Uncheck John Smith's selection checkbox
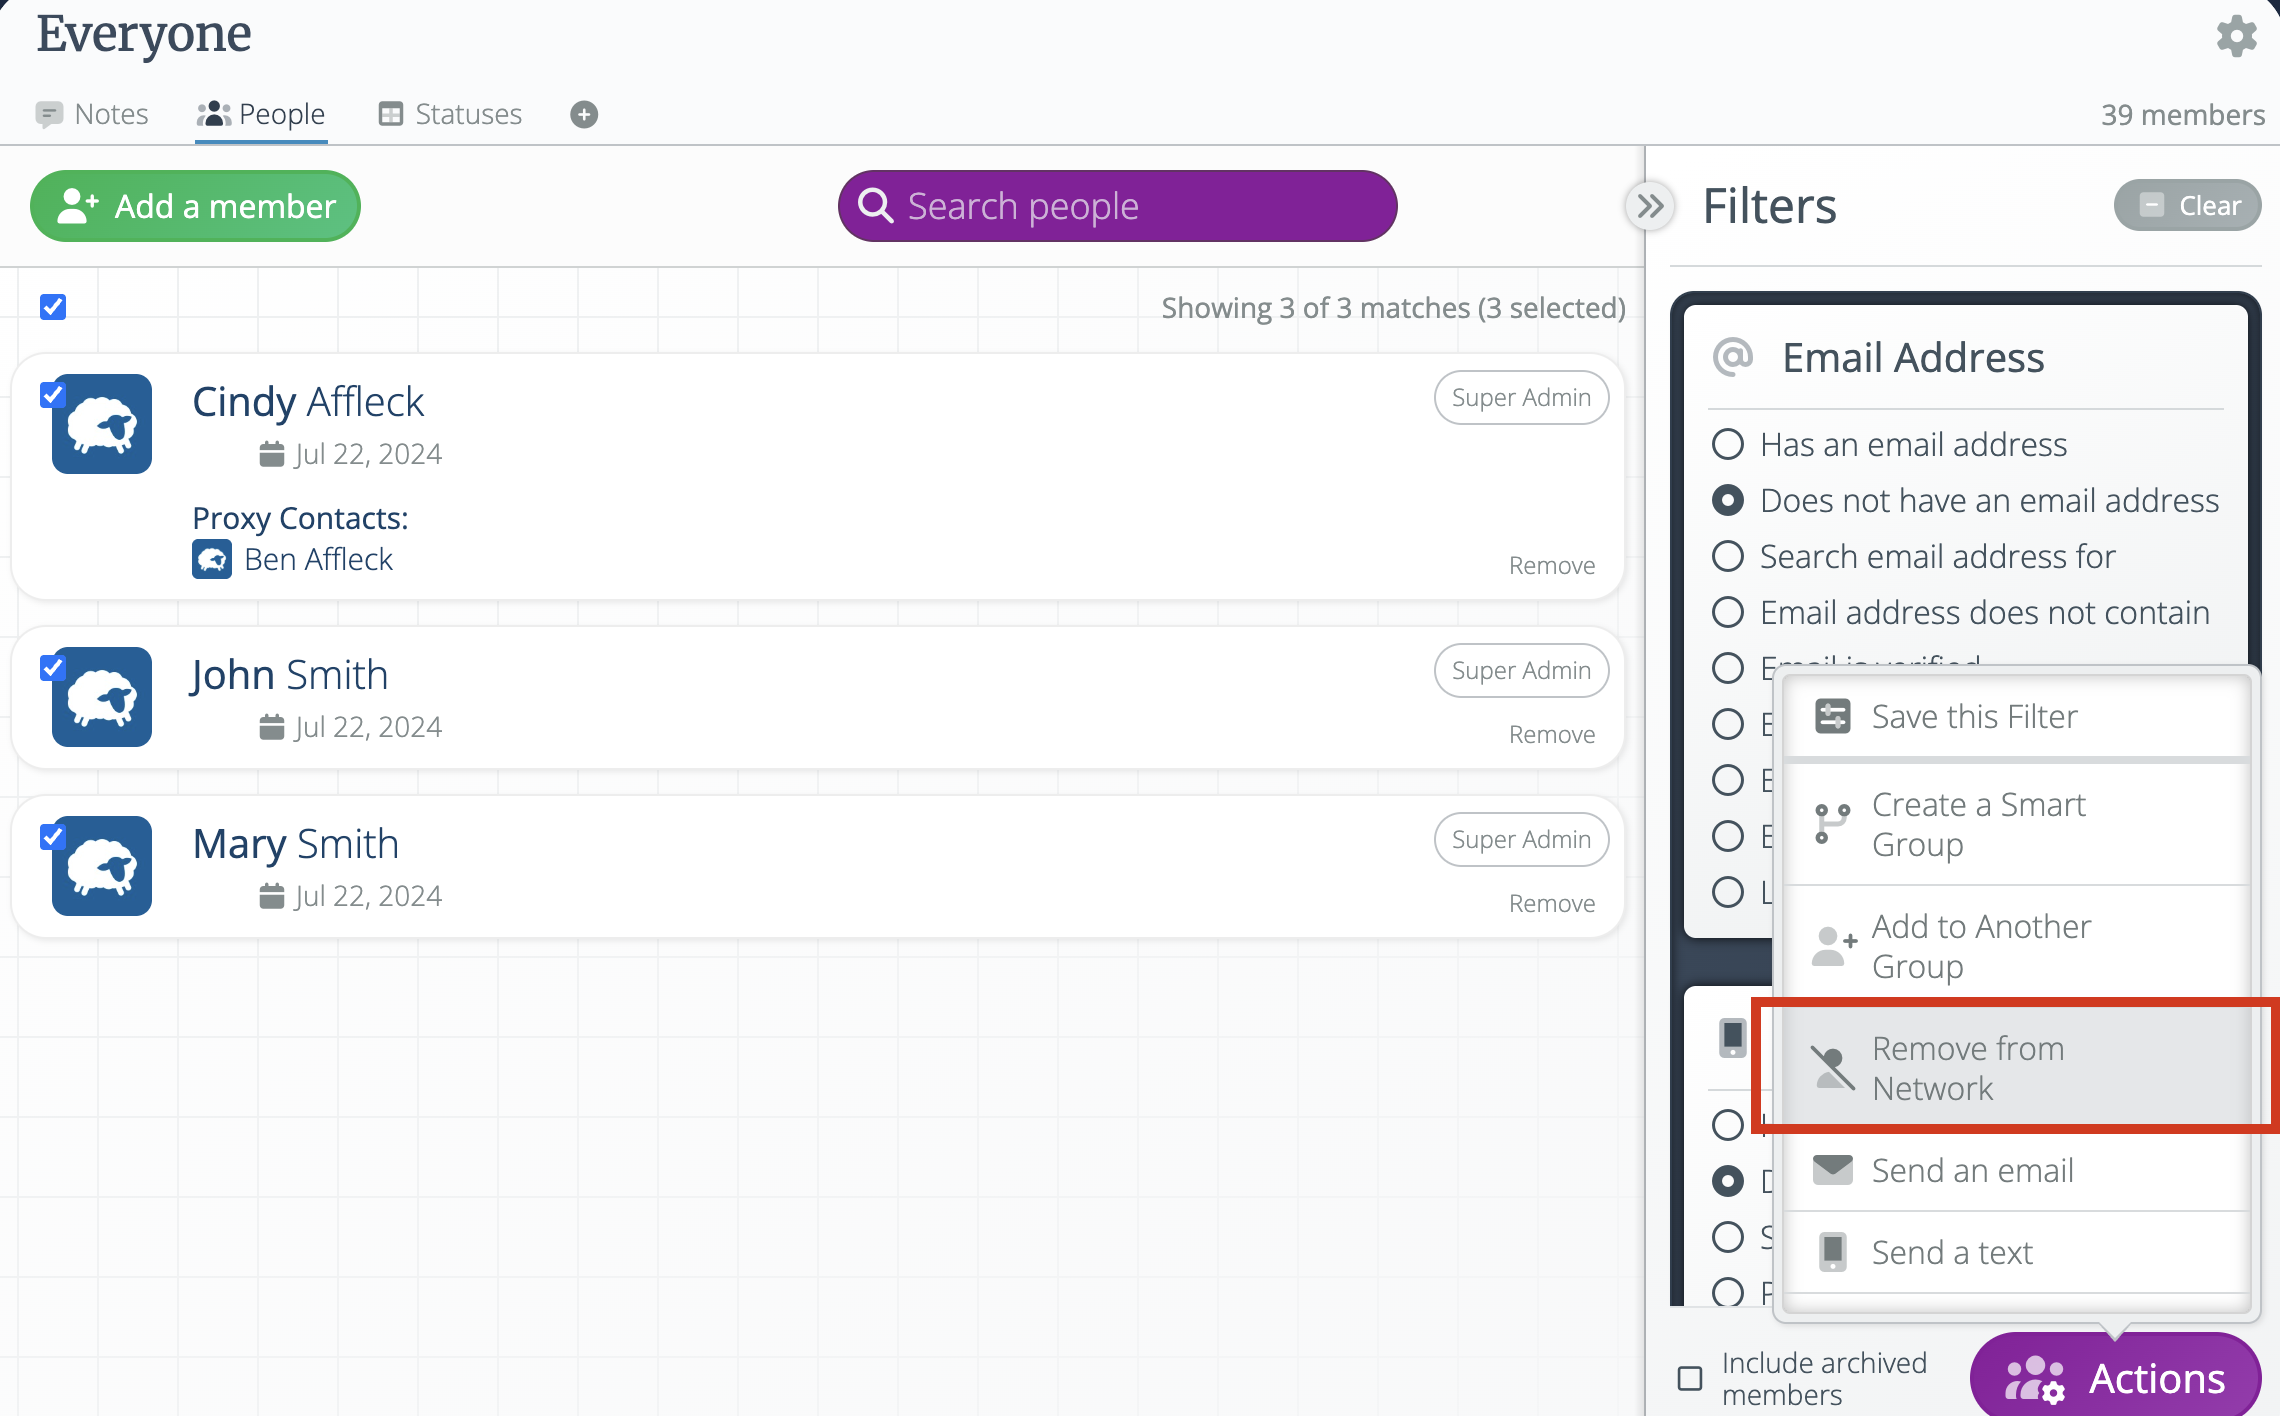Image resolution: width=2280 pixels, height=1416 pixels. [53, 668]
